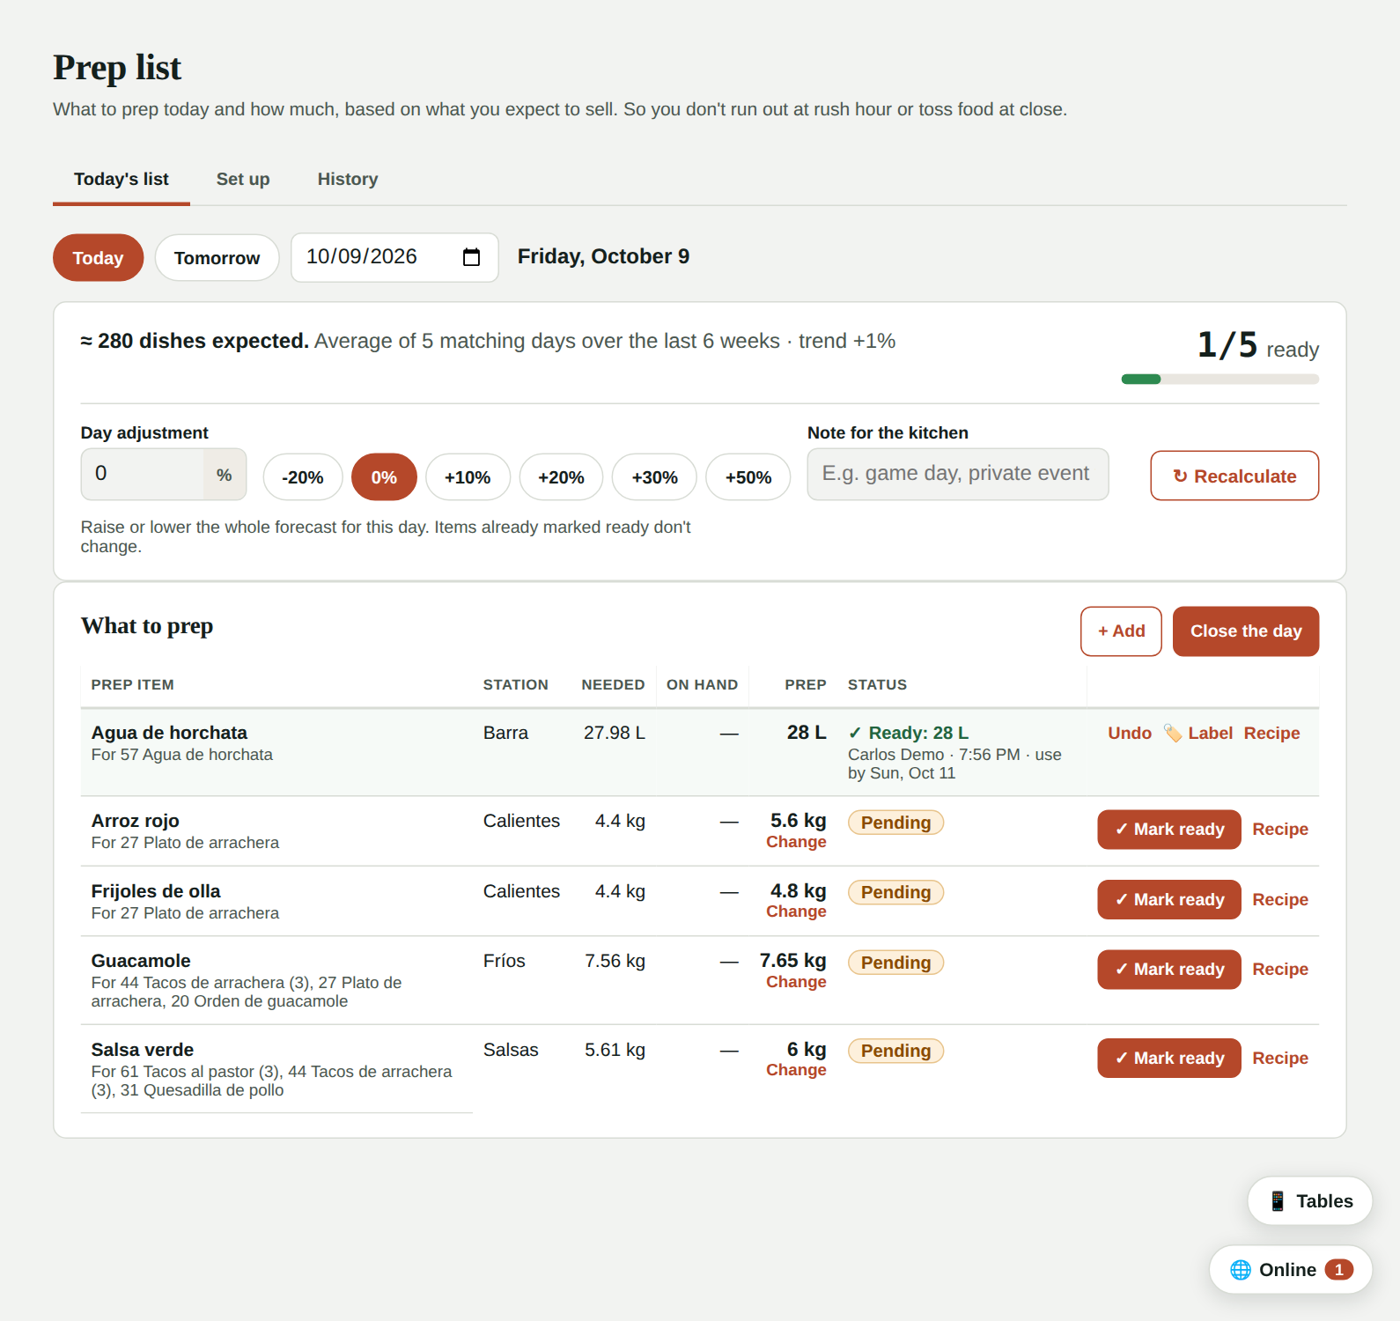Click the 1/5 ready progress bar
The width and height of the screenshot is (1400, 1321).
tap(1220, 379)
